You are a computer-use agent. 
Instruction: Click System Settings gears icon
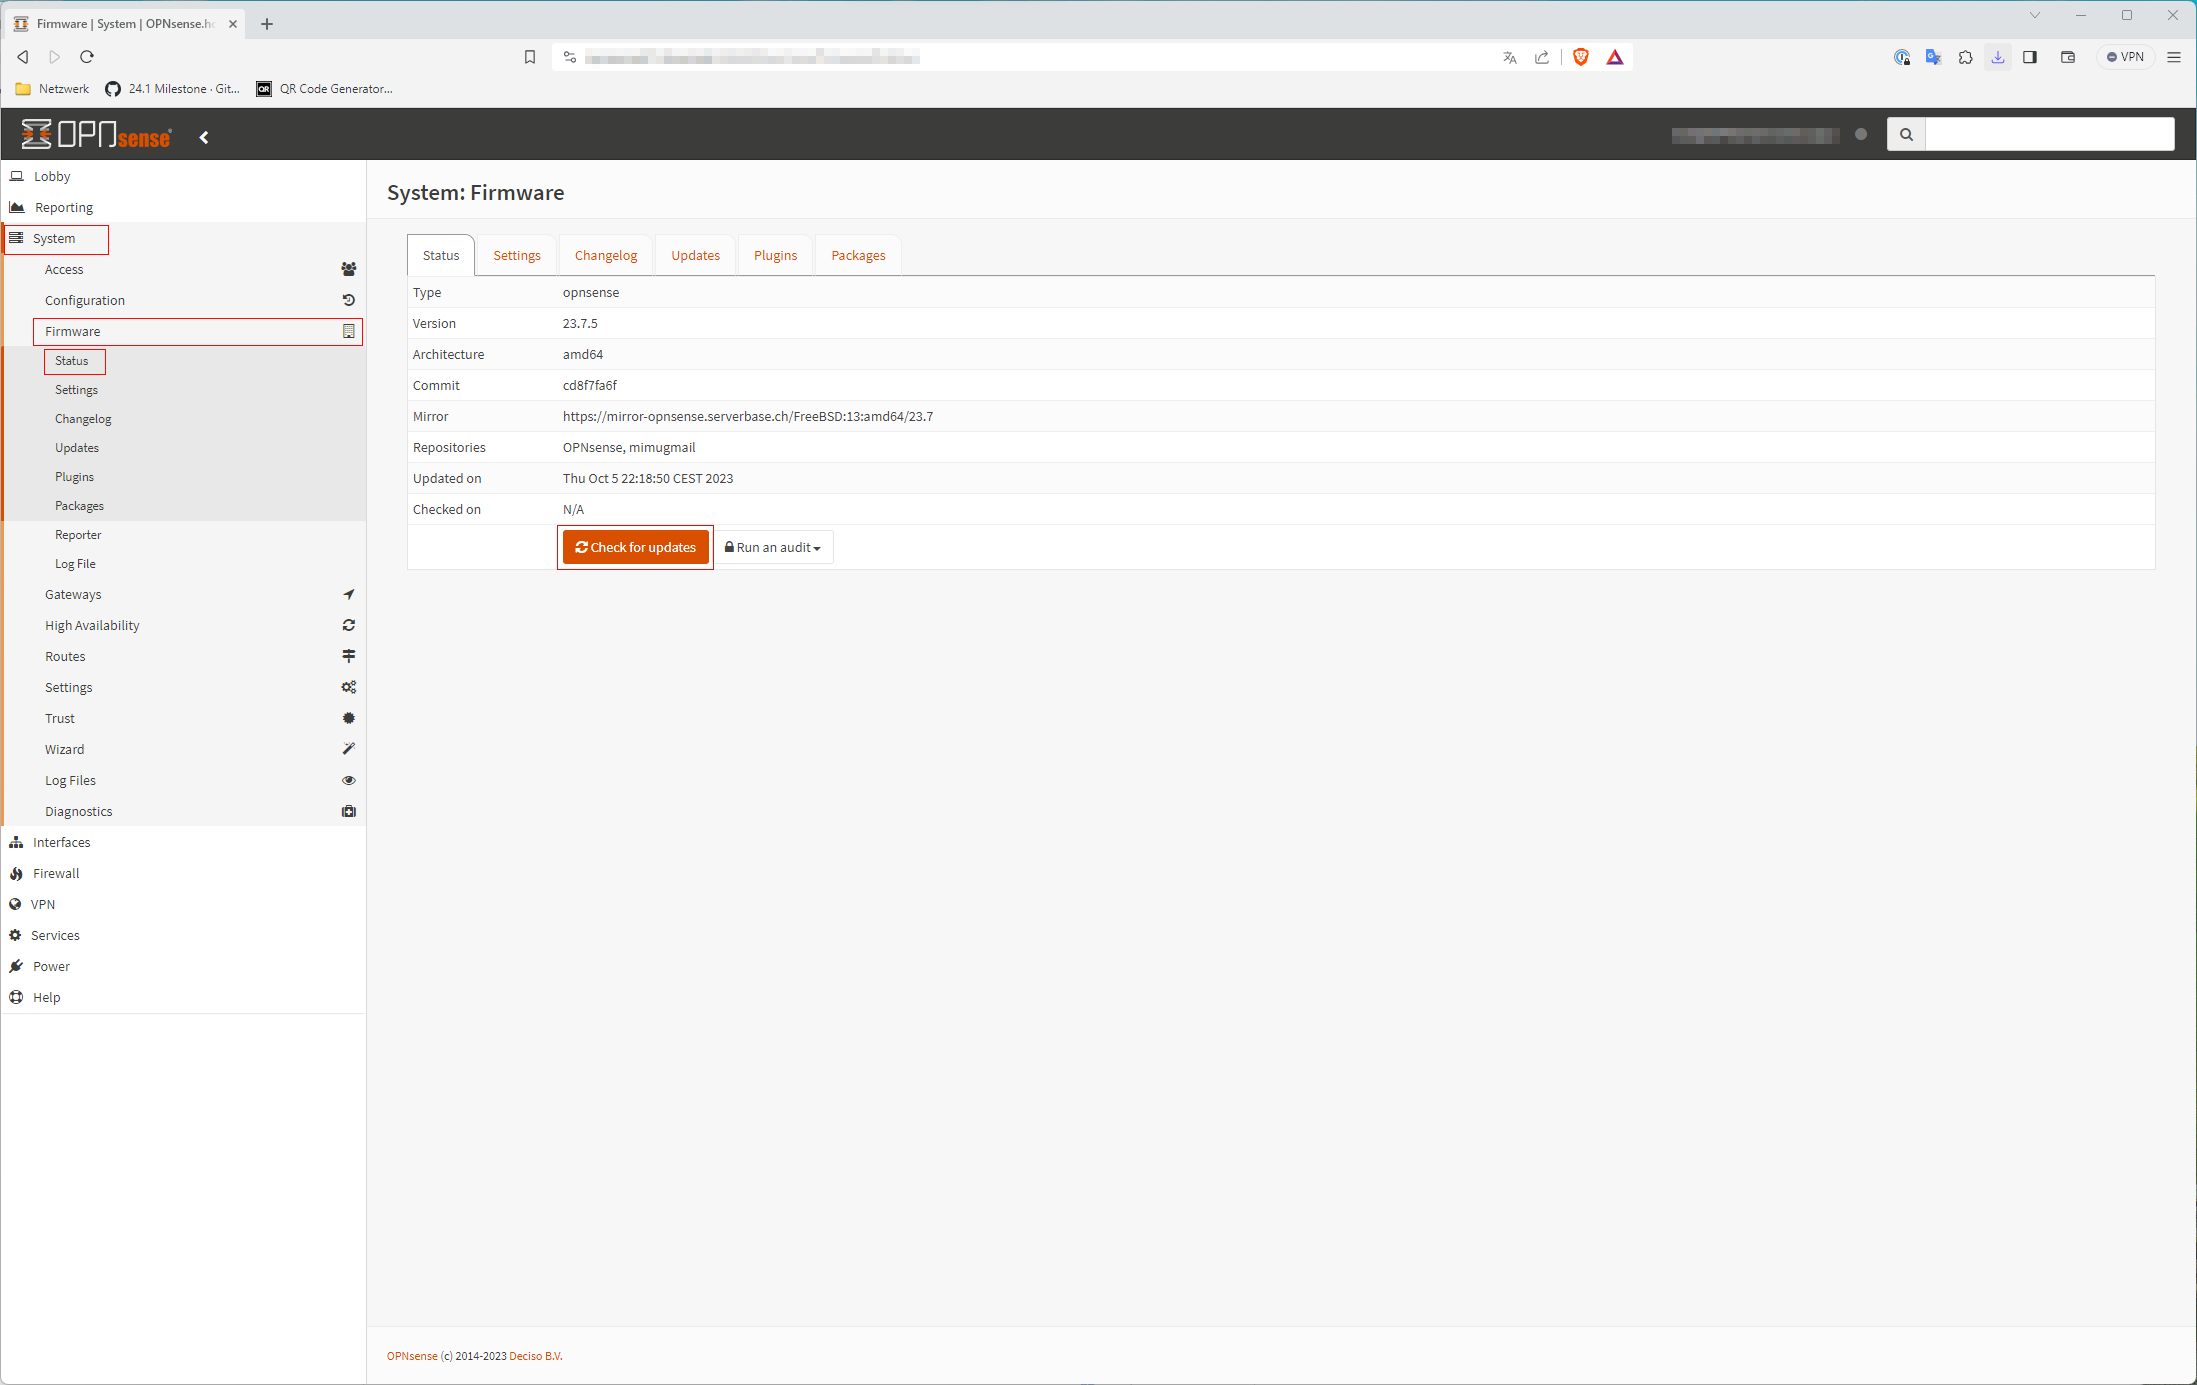point(348,687)
